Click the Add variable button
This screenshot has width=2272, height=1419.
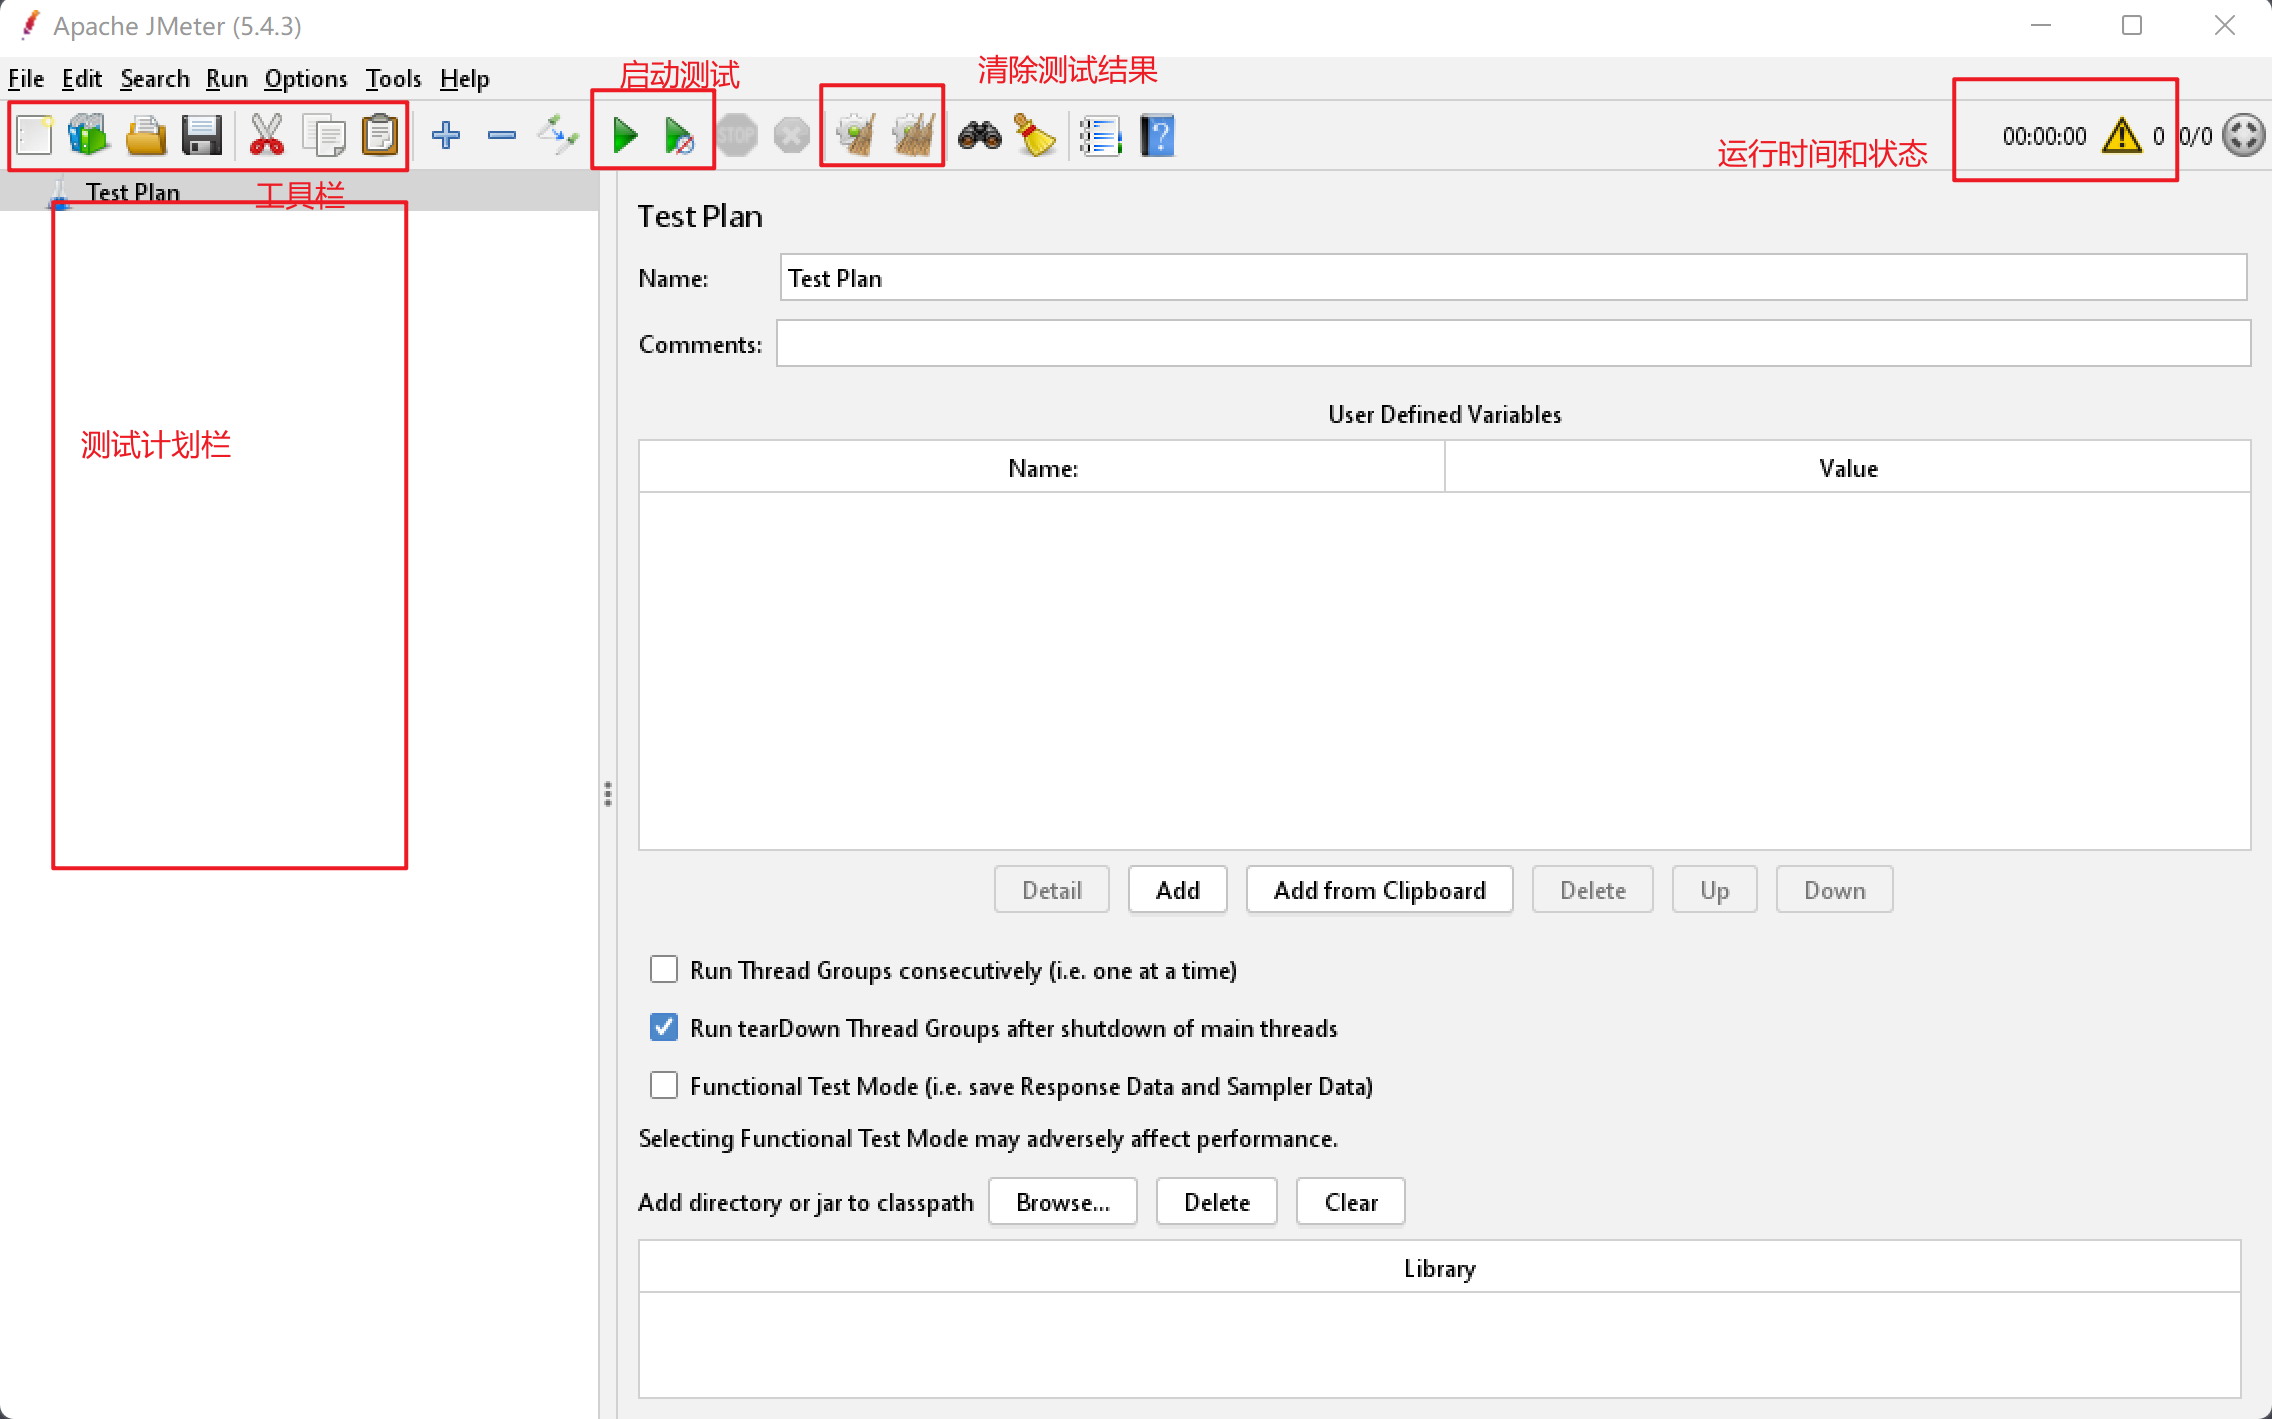[x=1177, y=890]
